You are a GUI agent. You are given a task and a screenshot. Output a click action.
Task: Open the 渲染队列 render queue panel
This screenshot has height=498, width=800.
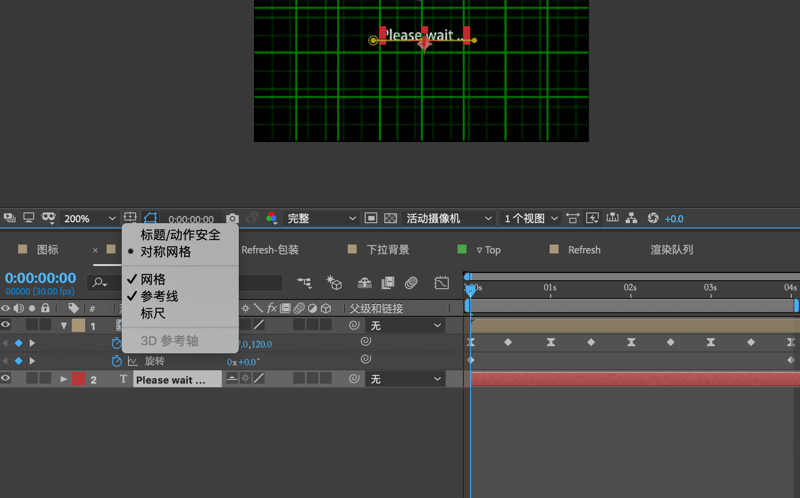671,250
